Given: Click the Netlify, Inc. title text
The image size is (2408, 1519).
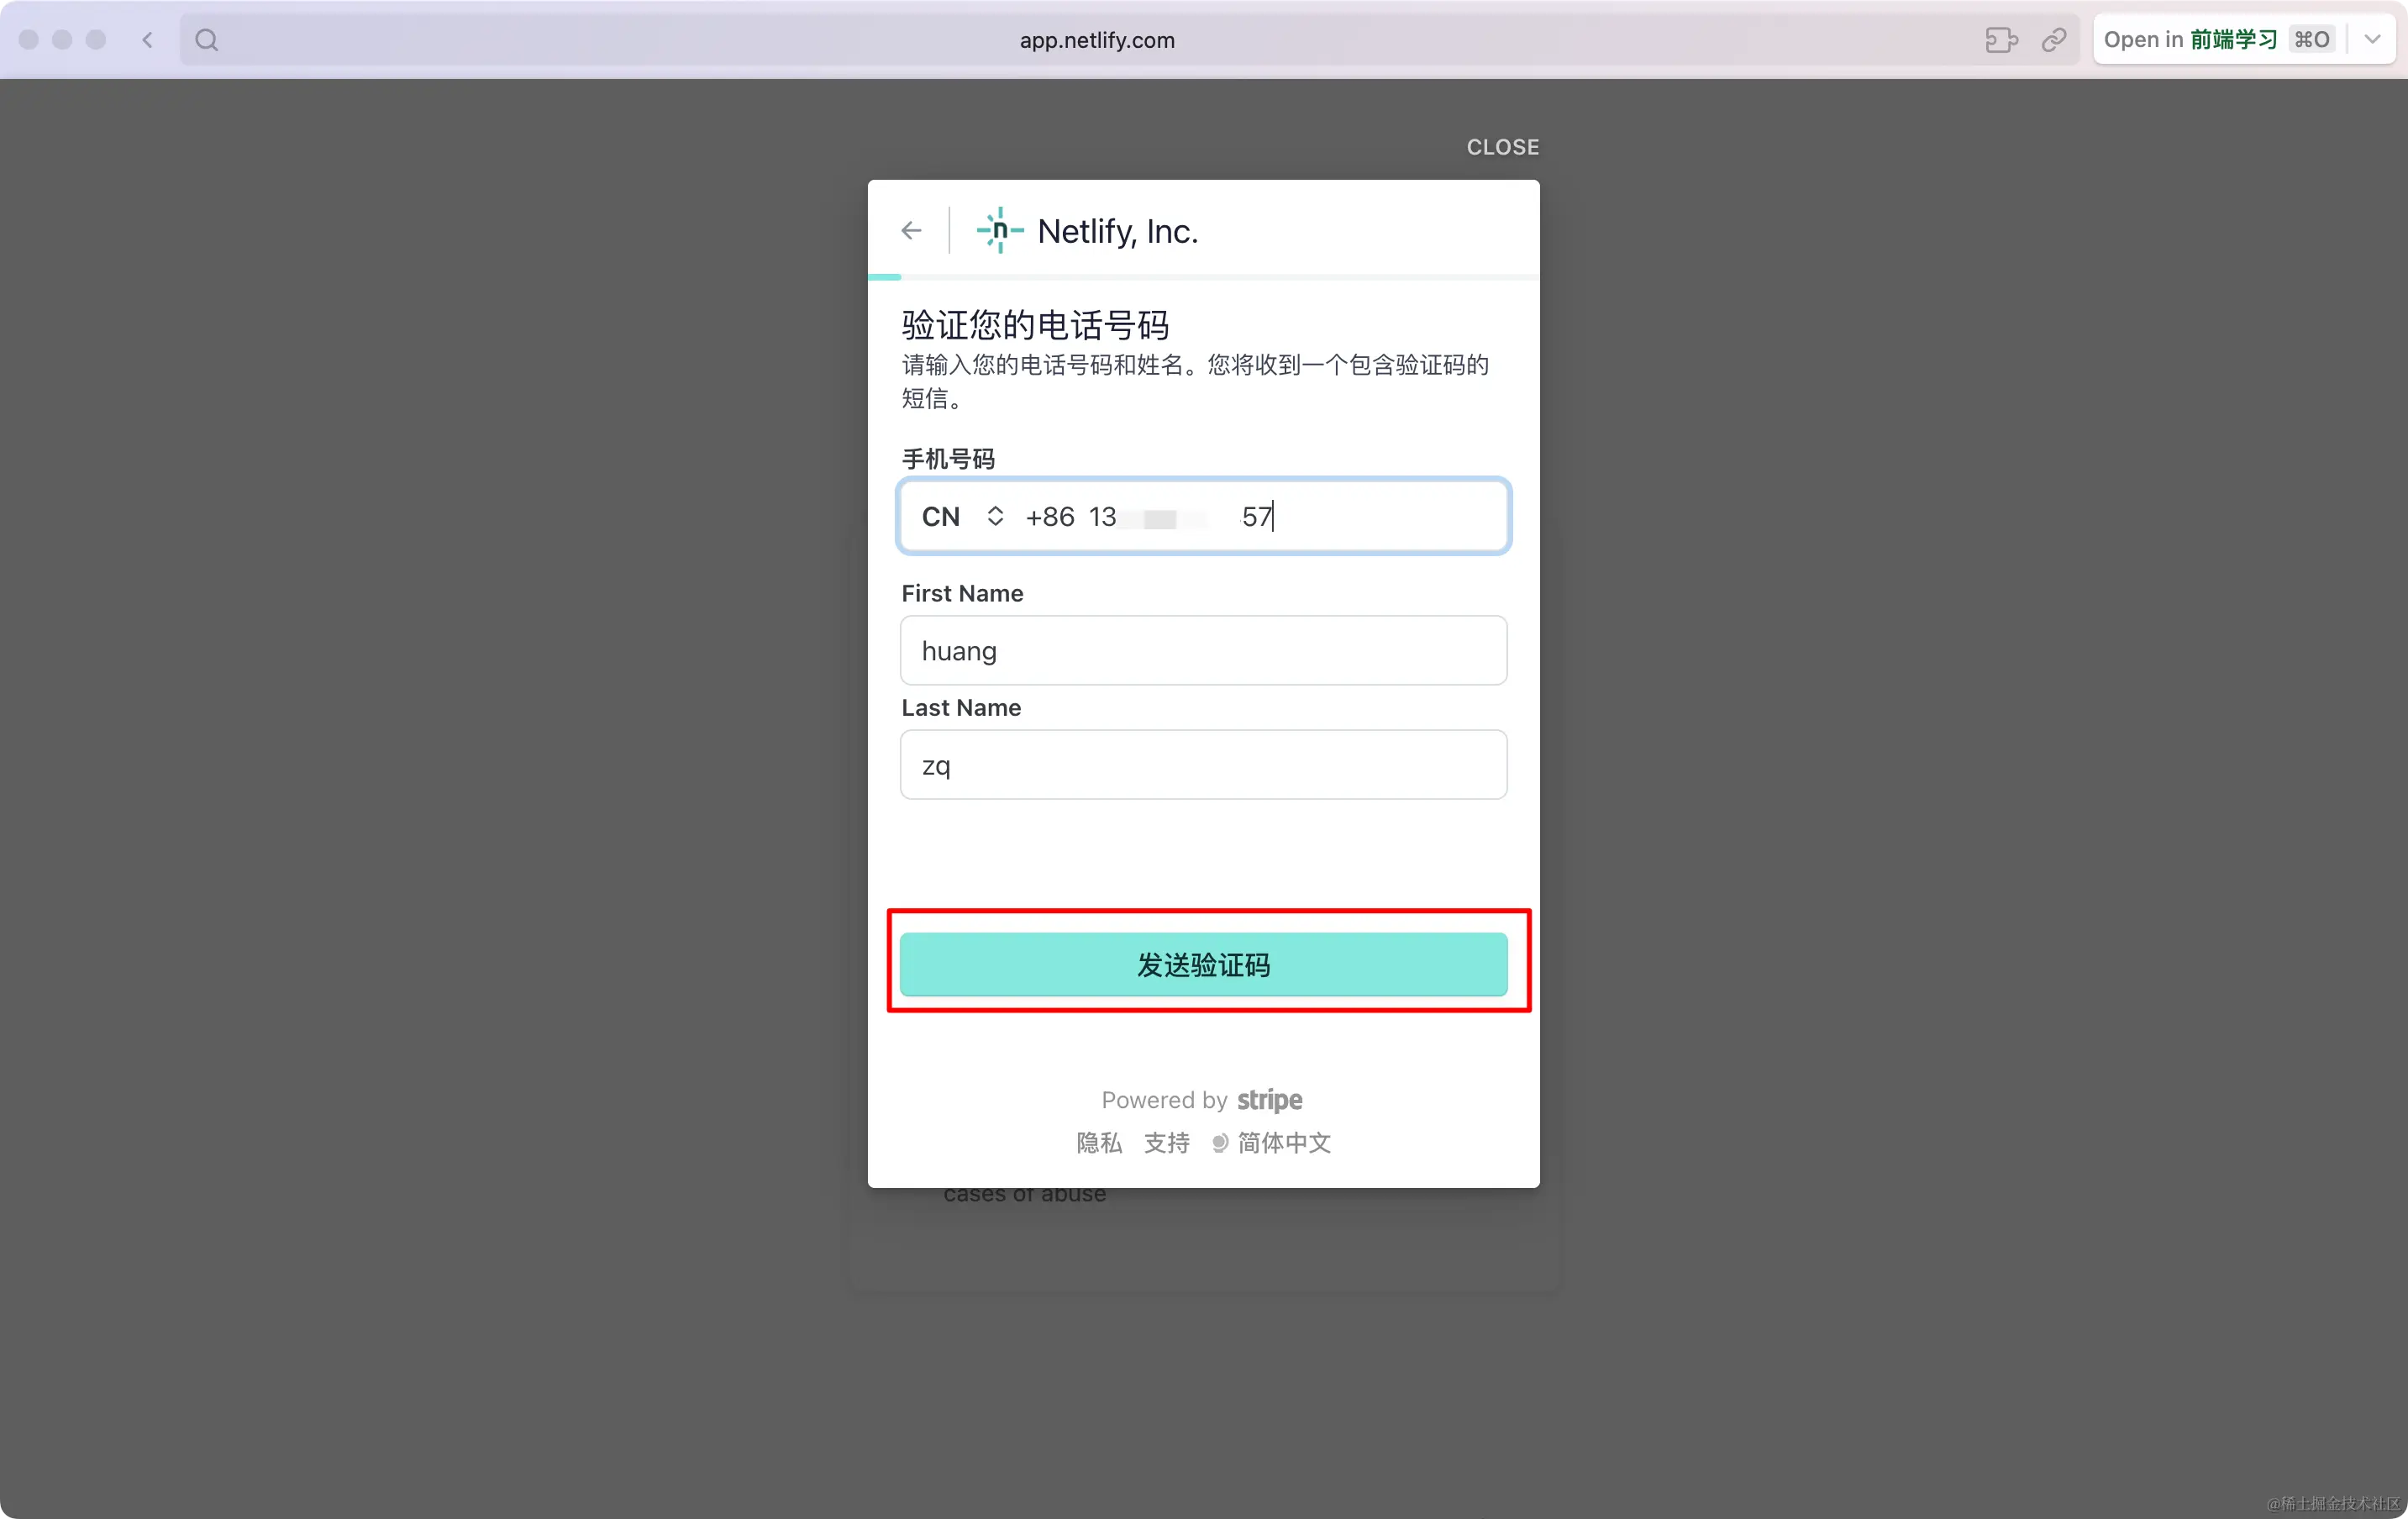Looking at the screenshot, I should pyautogui.click(x=1117, y=231).
